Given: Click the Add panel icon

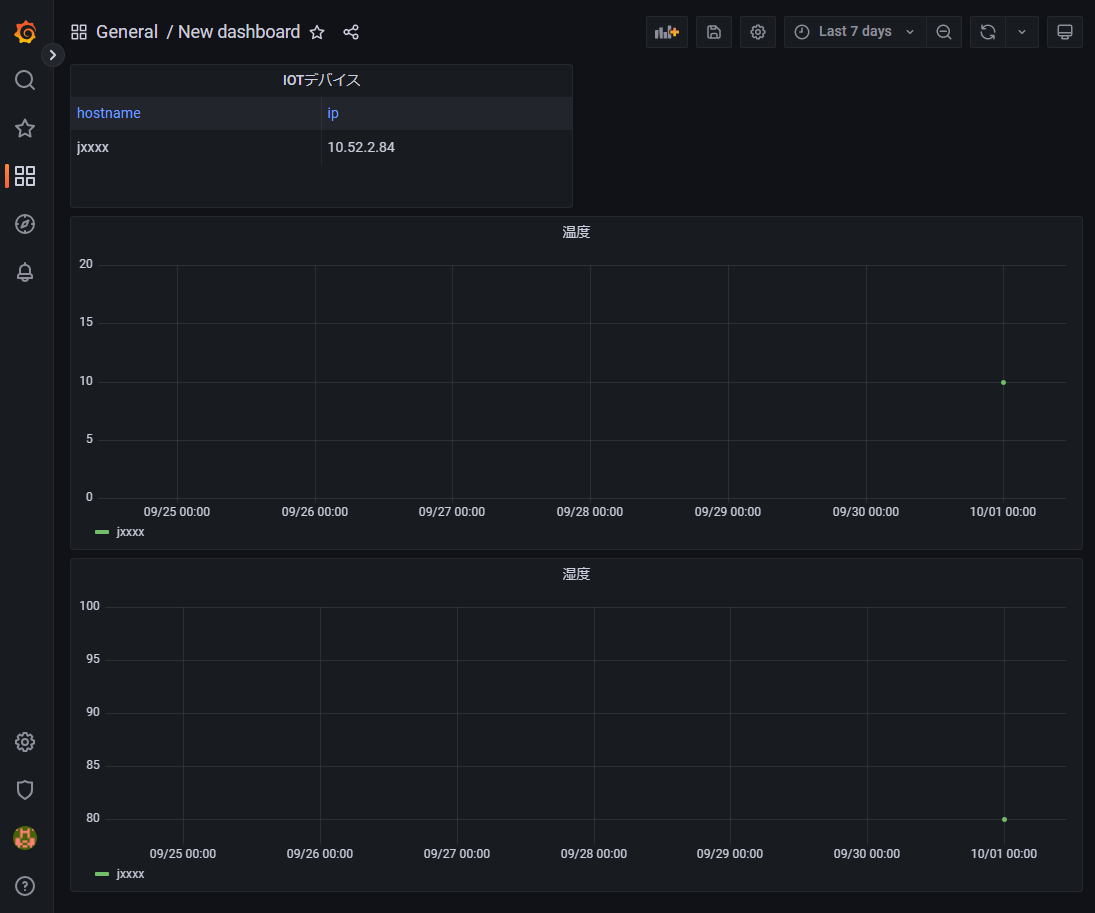Looking at the screenshot, I should click(666, 32).
